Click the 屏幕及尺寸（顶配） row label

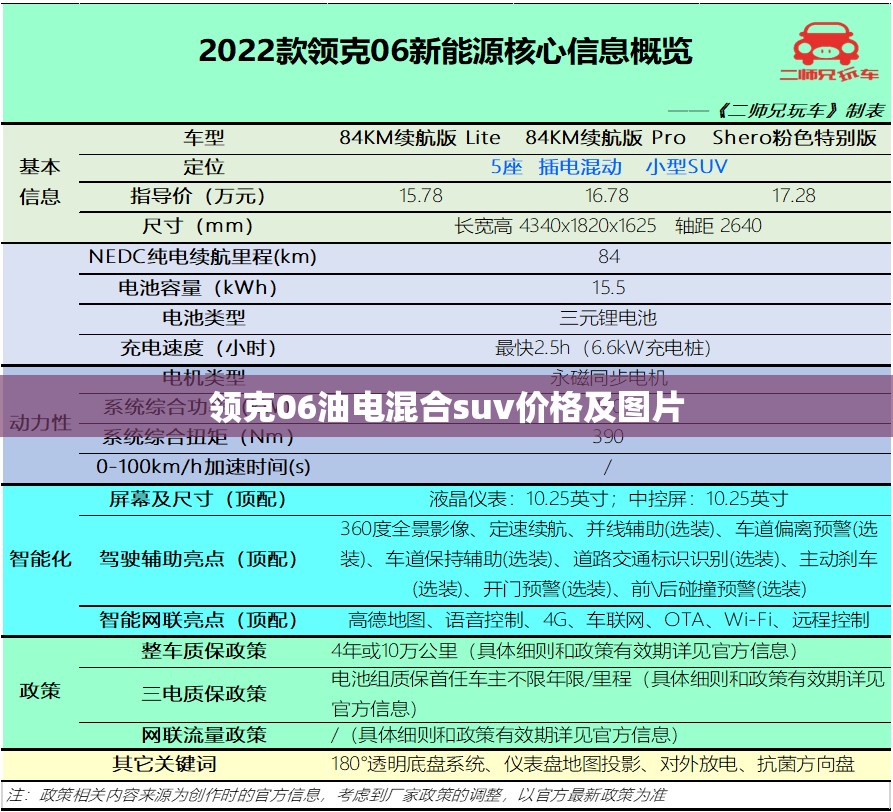pyautogui.click(x=198, y=499)
